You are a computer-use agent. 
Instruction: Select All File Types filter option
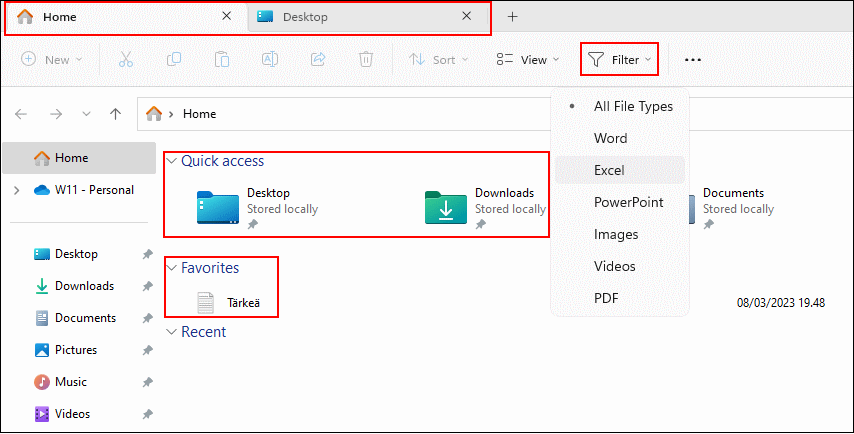(x=620, y=107)
